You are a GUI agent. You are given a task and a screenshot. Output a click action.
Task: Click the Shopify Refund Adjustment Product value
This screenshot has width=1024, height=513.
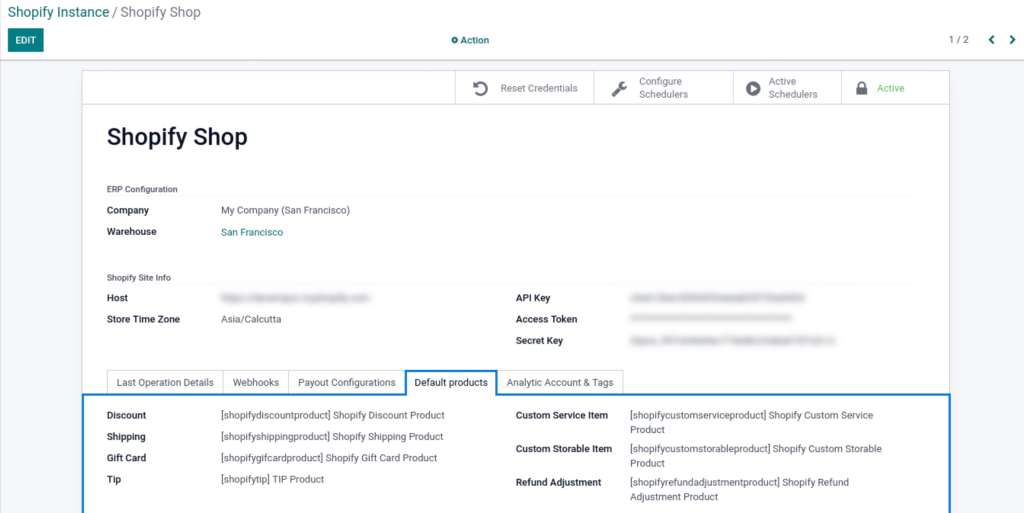[740, 490]
